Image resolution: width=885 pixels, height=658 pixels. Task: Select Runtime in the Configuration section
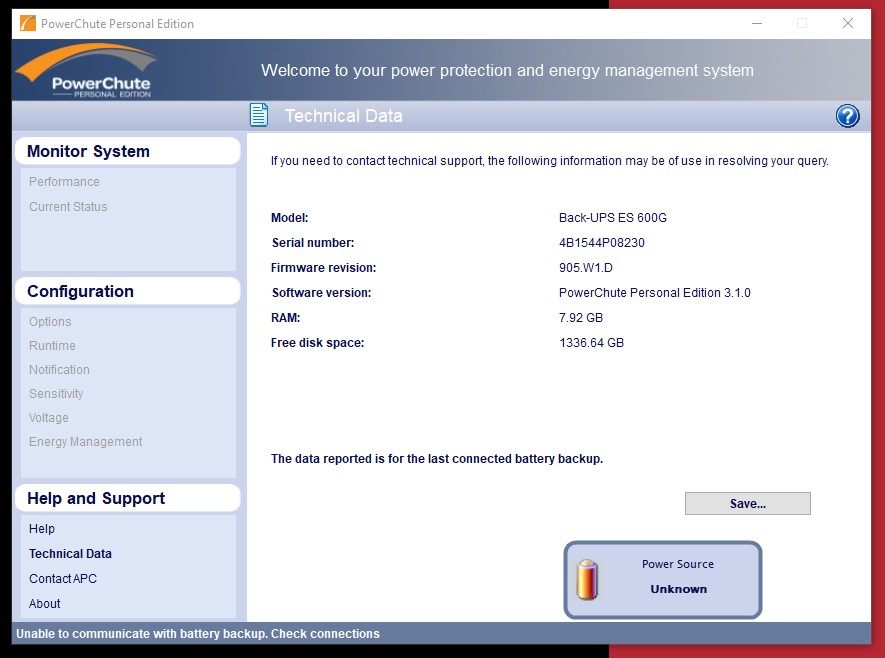click(52, 346)
